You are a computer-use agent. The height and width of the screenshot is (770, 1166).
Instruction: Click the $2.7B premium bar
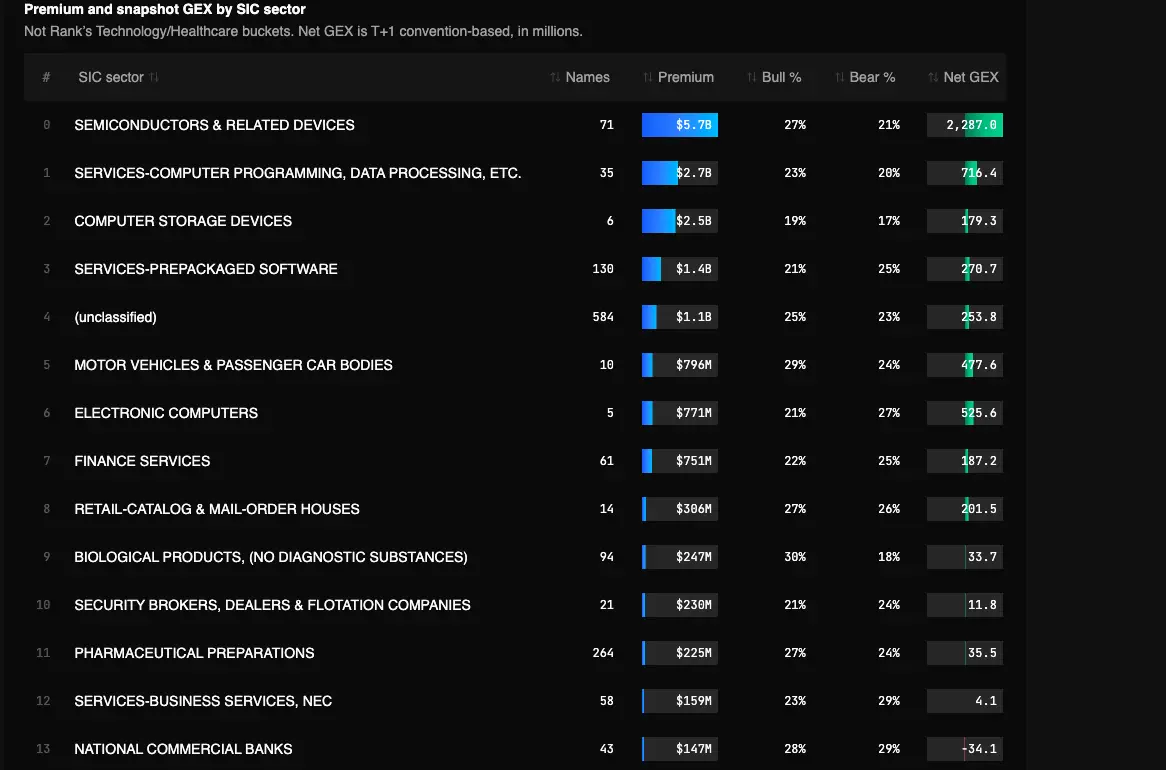[x=680, y=173]
